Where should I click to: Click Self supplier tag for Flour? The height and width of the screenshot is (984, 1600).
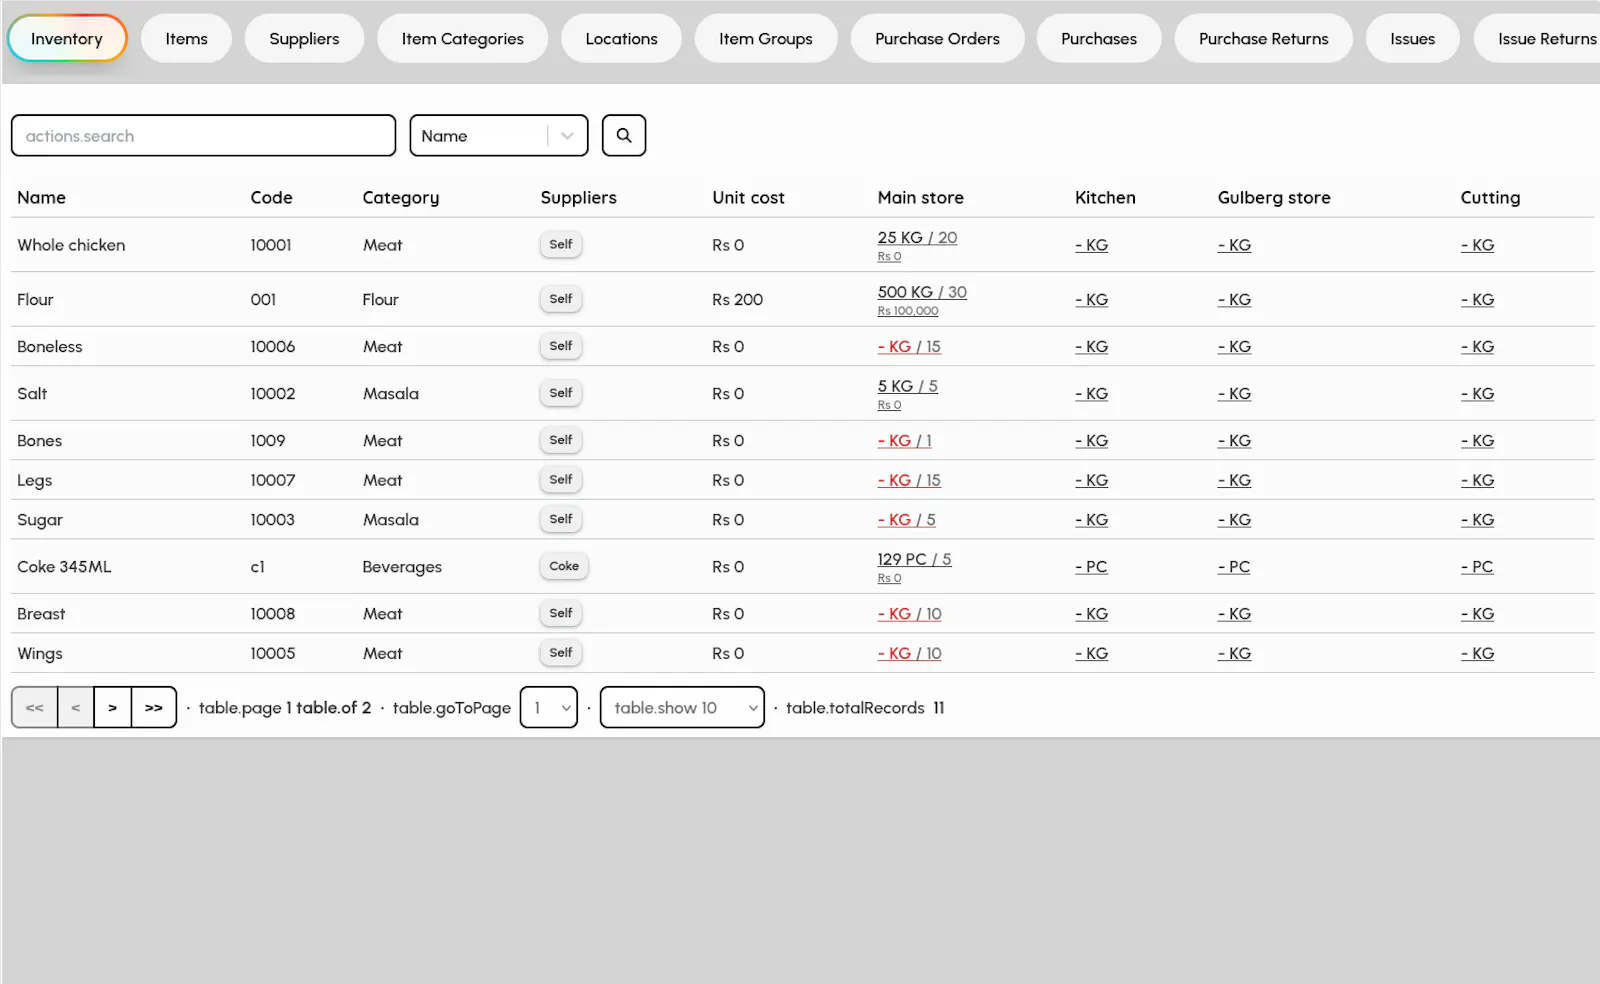(x=561, y=299)
